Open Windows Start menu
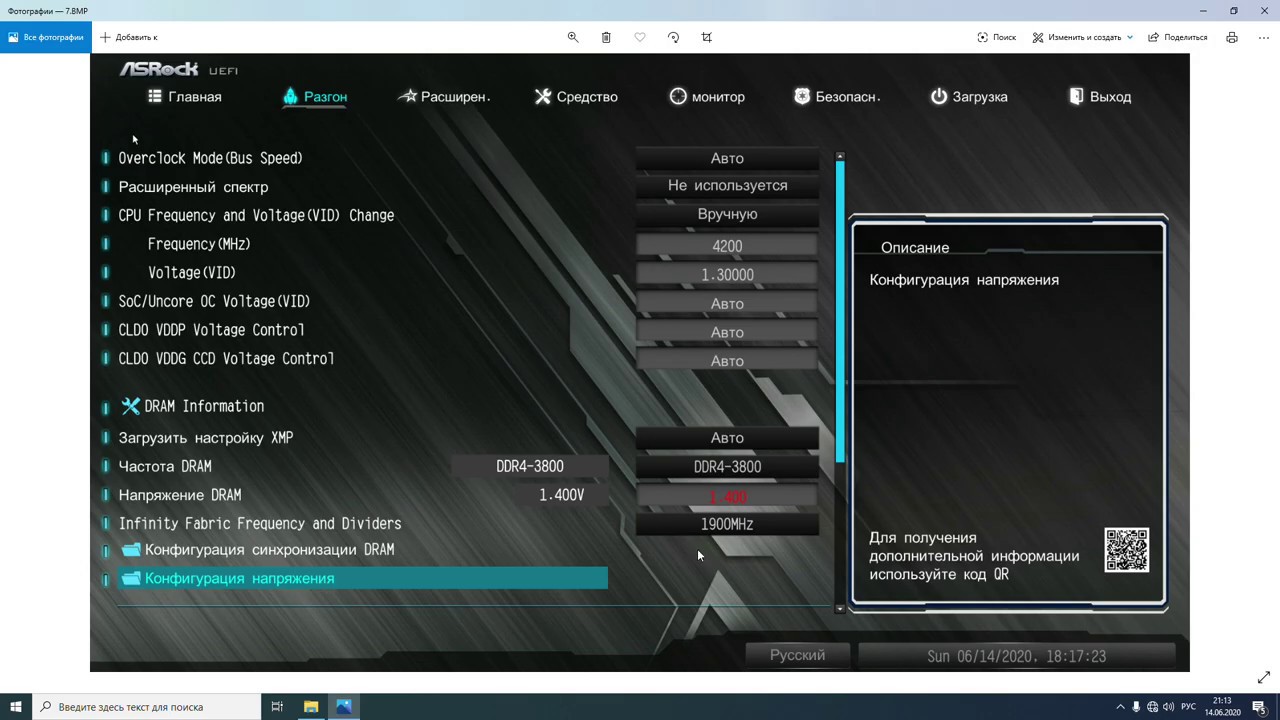1280x720 pixels. tap(16, 706)
